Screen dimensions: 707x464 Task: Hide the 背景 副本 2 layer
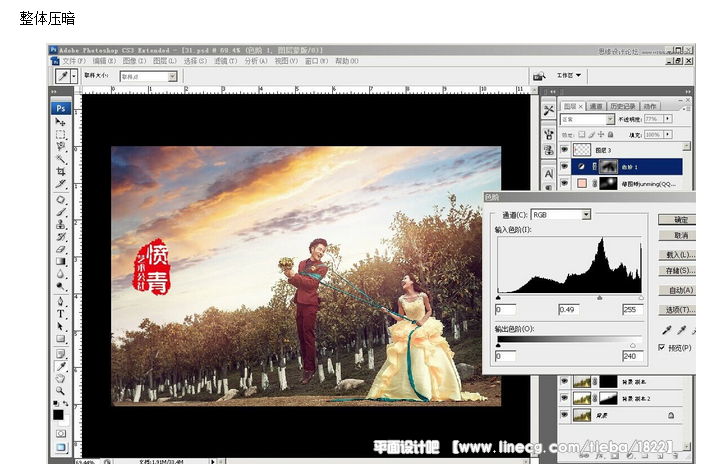[x=564, y=398]
